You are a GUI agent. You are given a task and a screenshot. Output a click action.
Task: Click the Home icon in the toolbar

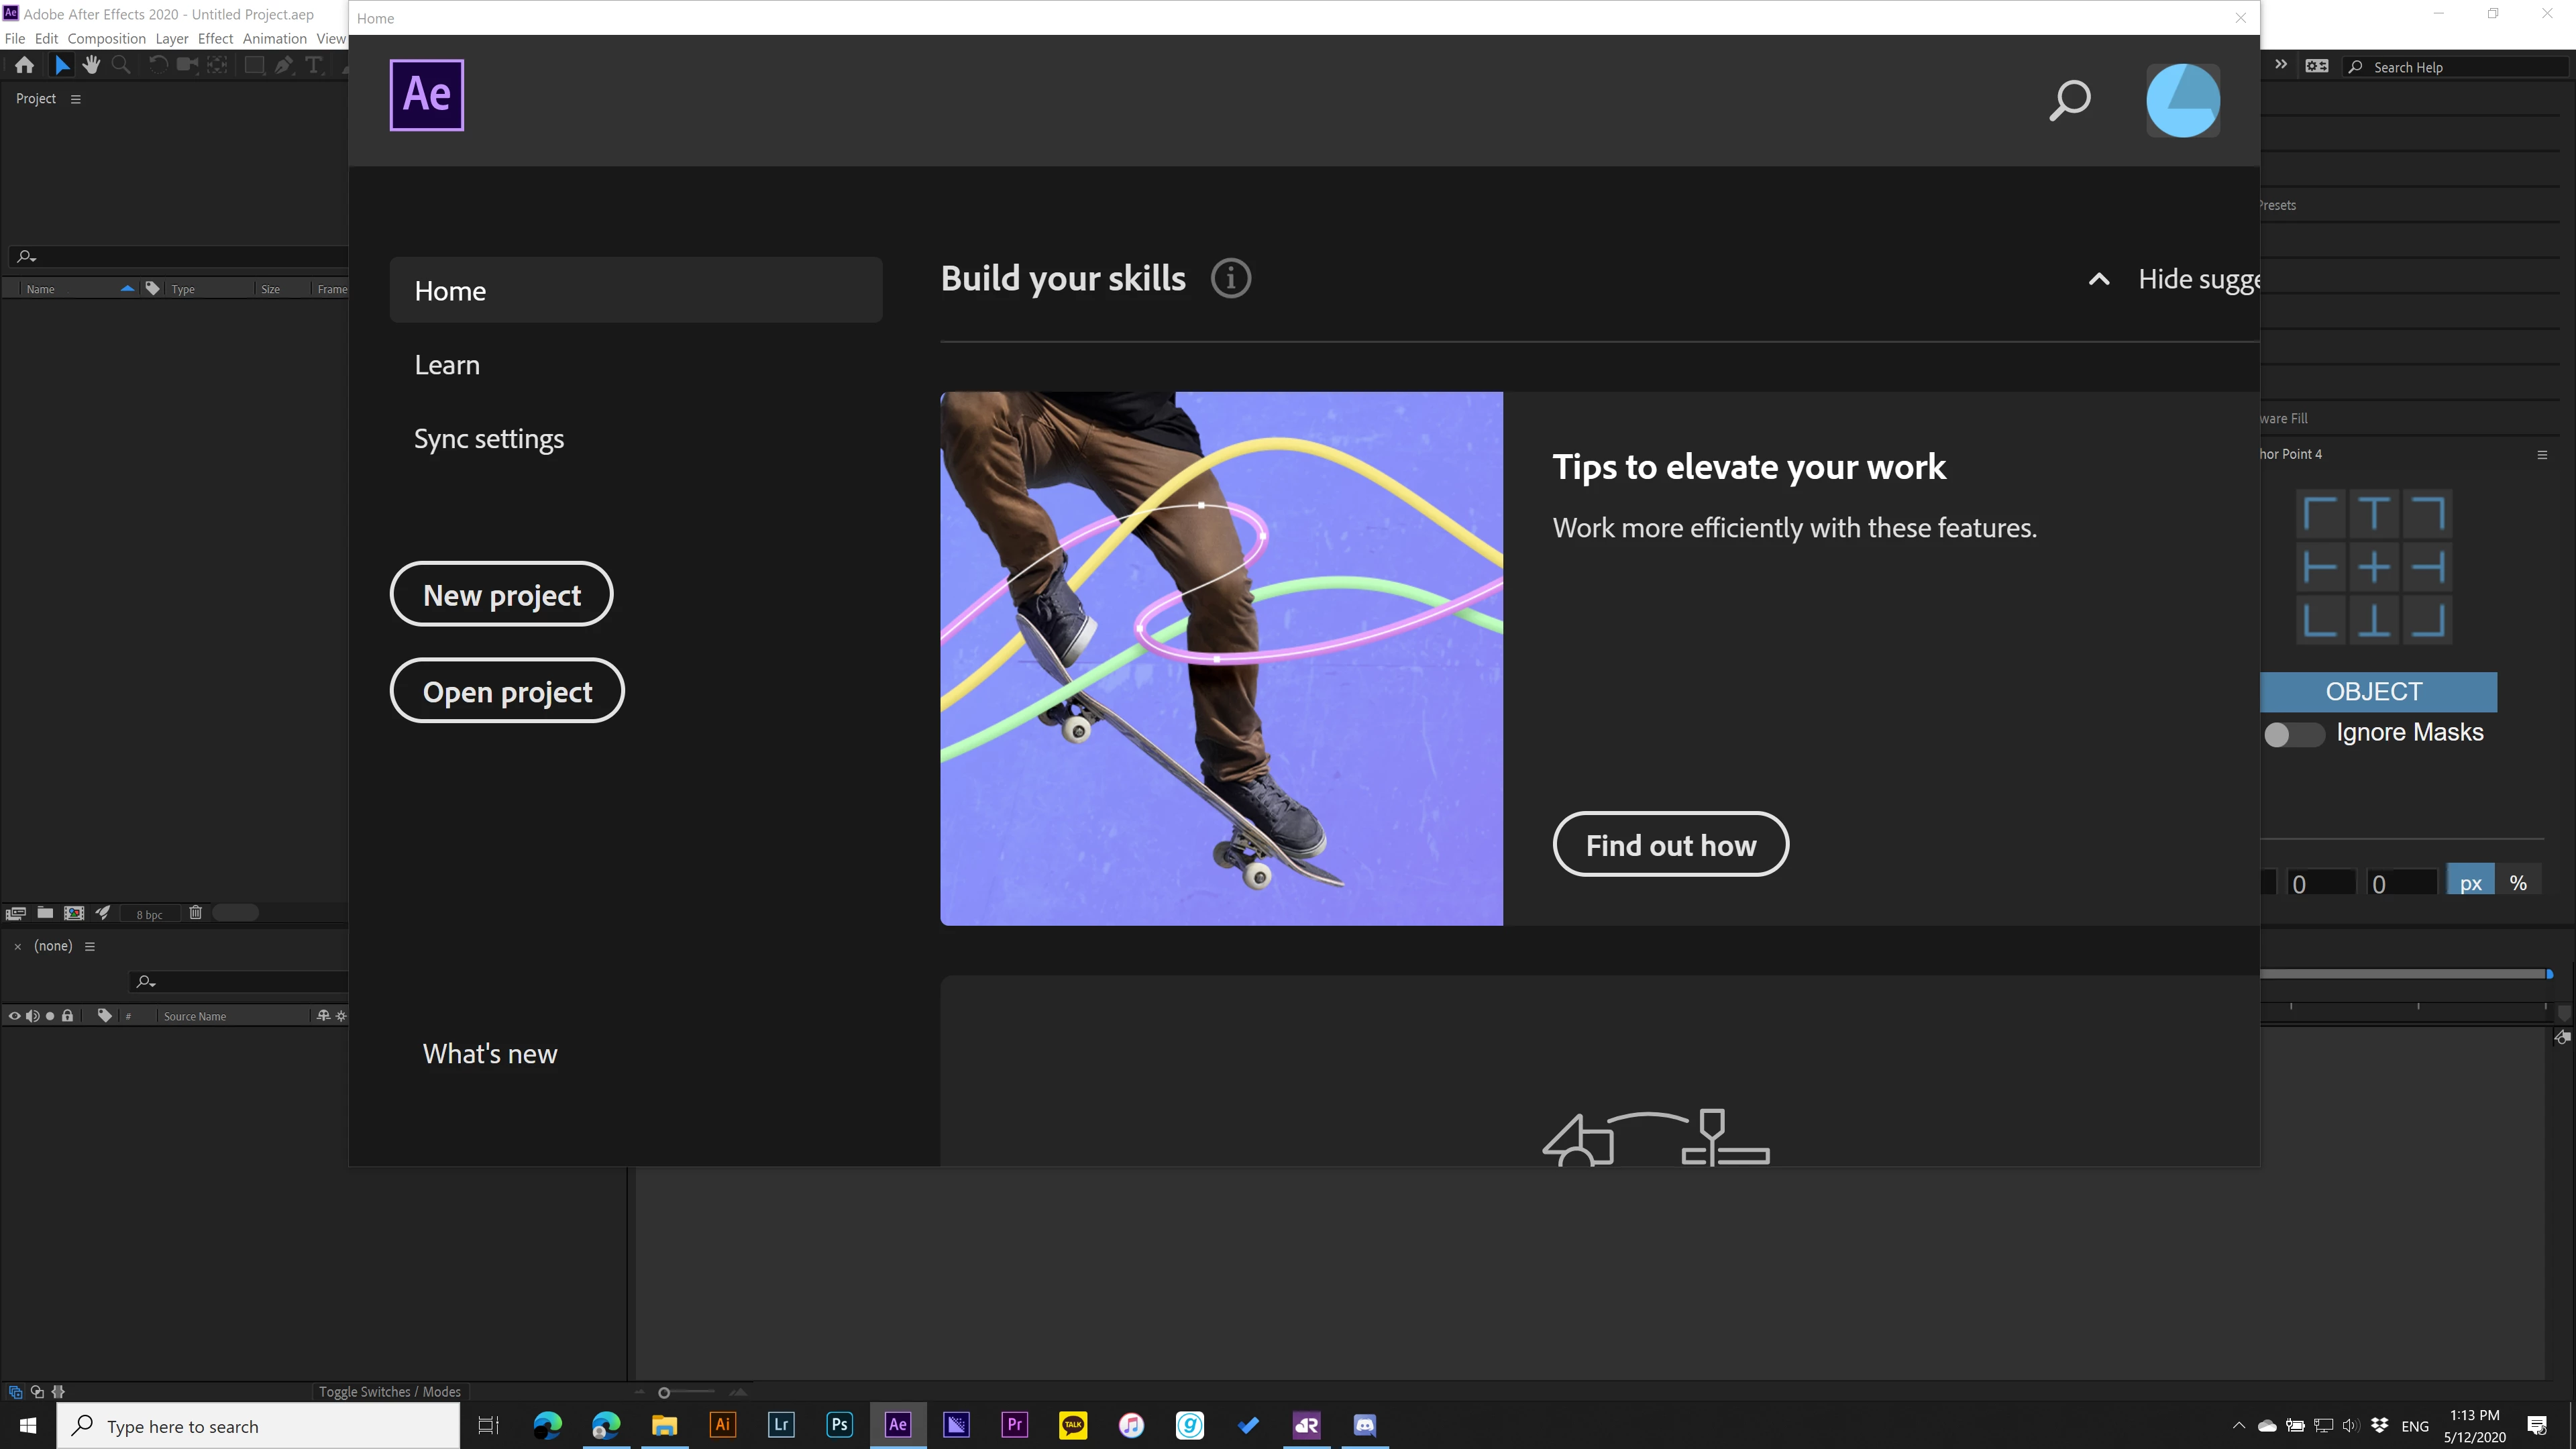point(24,65)
